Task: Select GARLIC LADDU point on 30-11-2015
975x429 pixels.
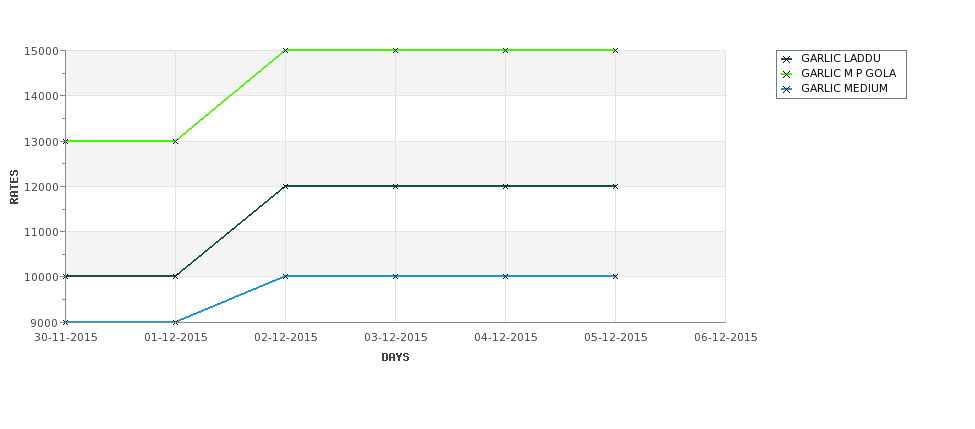Action: [x=65, y=276]
